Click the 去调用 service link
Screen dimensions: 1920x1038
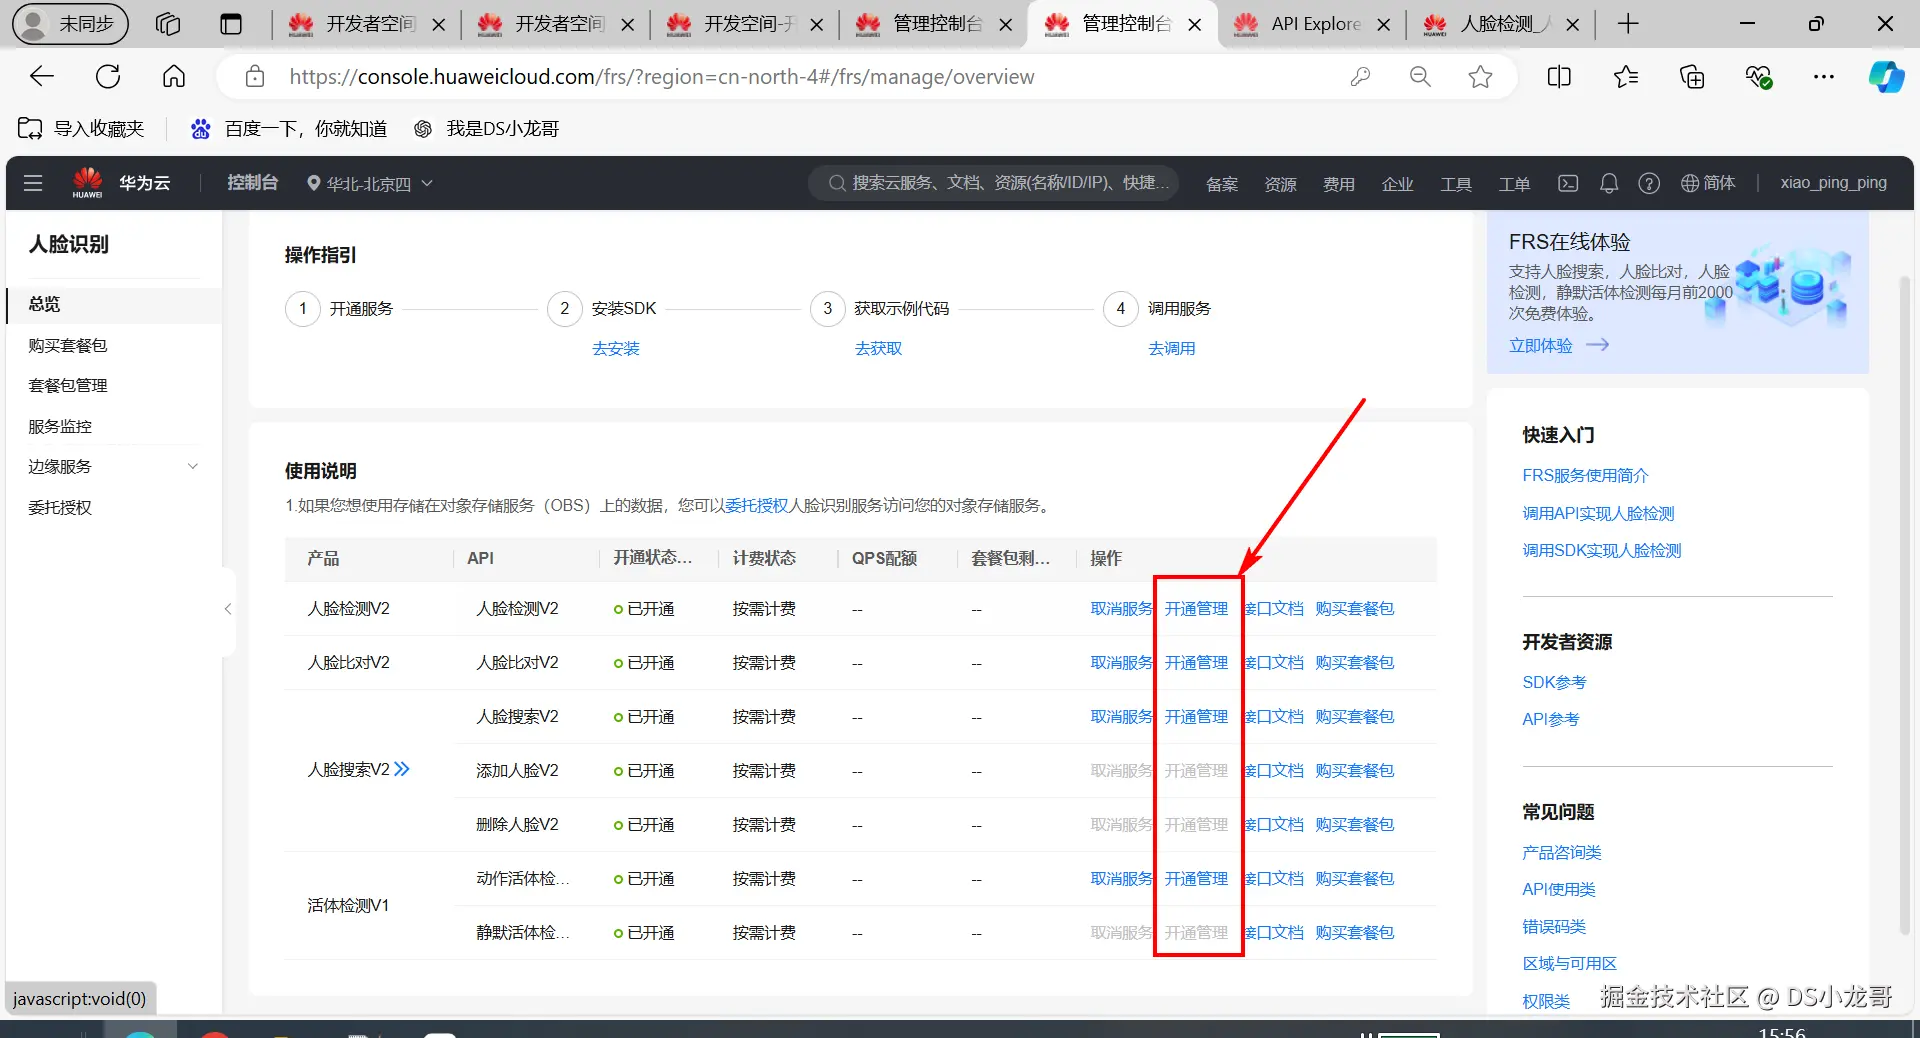click(1172, 349)
